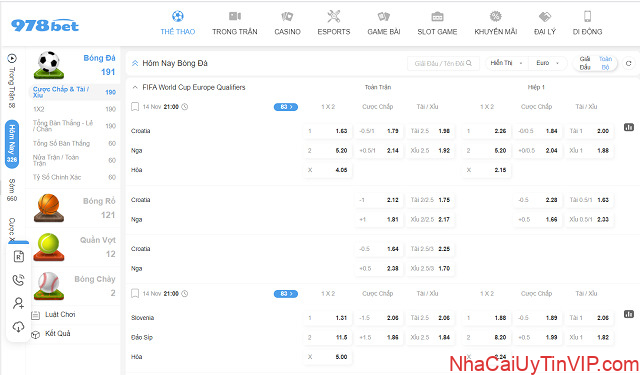
Task: Open the Euro odds format dropdown
Action: point(547,63)
